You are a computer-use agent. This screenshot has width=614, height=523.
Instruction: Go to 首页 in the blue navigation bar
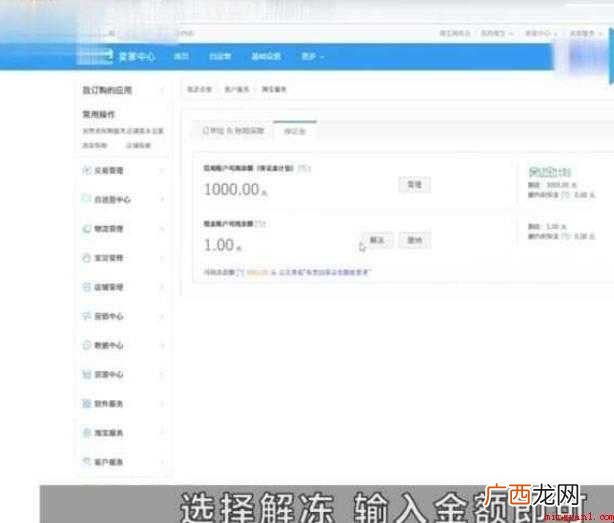[181, 56]
